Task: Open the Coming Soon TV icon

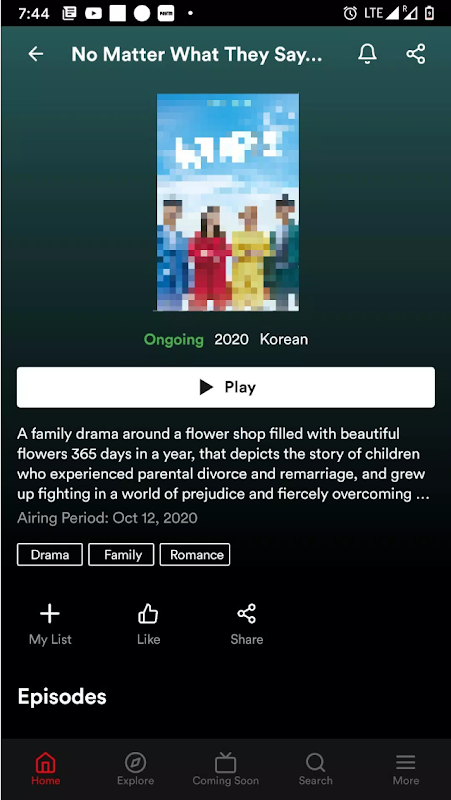Action: [x=226, y=769]
